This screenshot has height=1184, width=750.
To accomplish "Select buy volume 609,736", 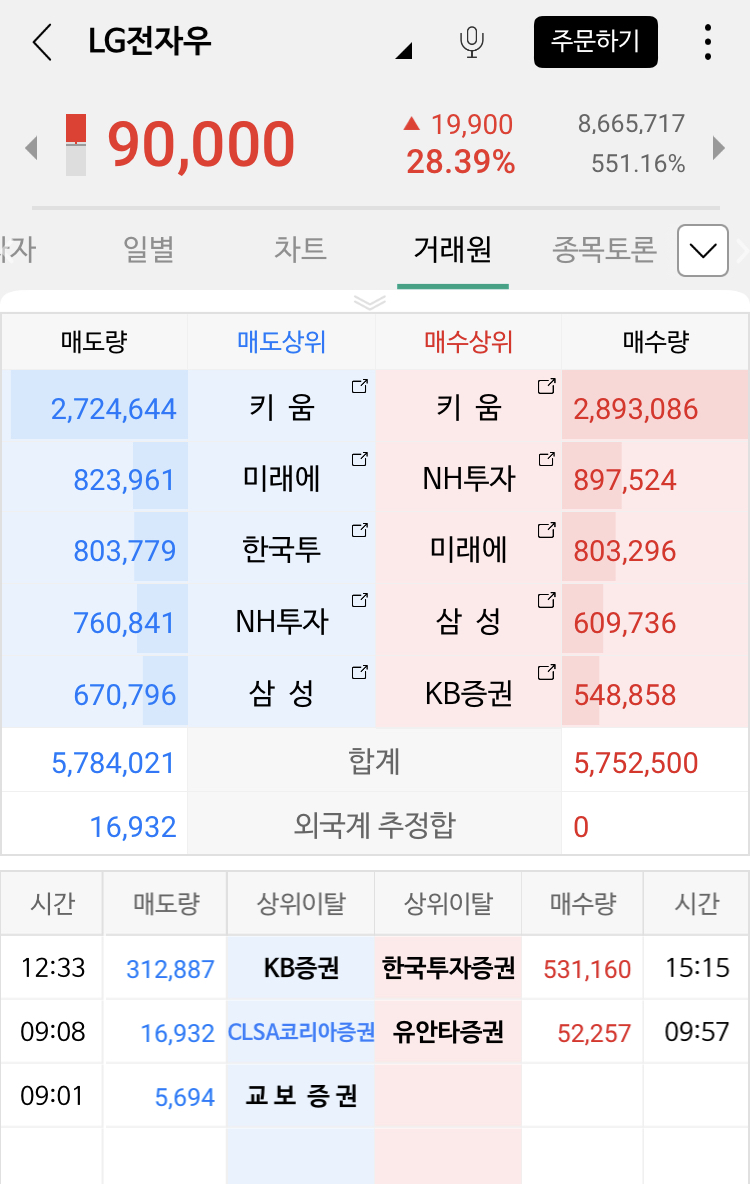I will click(625, 623).
